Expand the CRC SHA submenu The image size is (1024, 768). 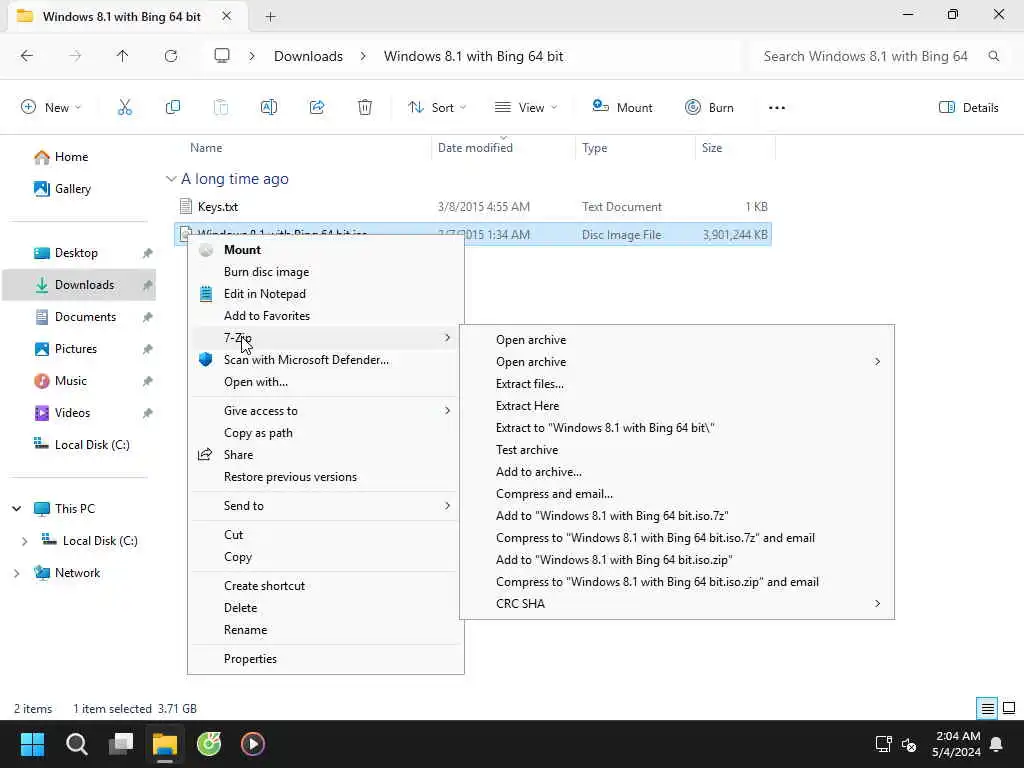[x=877, y=604]
